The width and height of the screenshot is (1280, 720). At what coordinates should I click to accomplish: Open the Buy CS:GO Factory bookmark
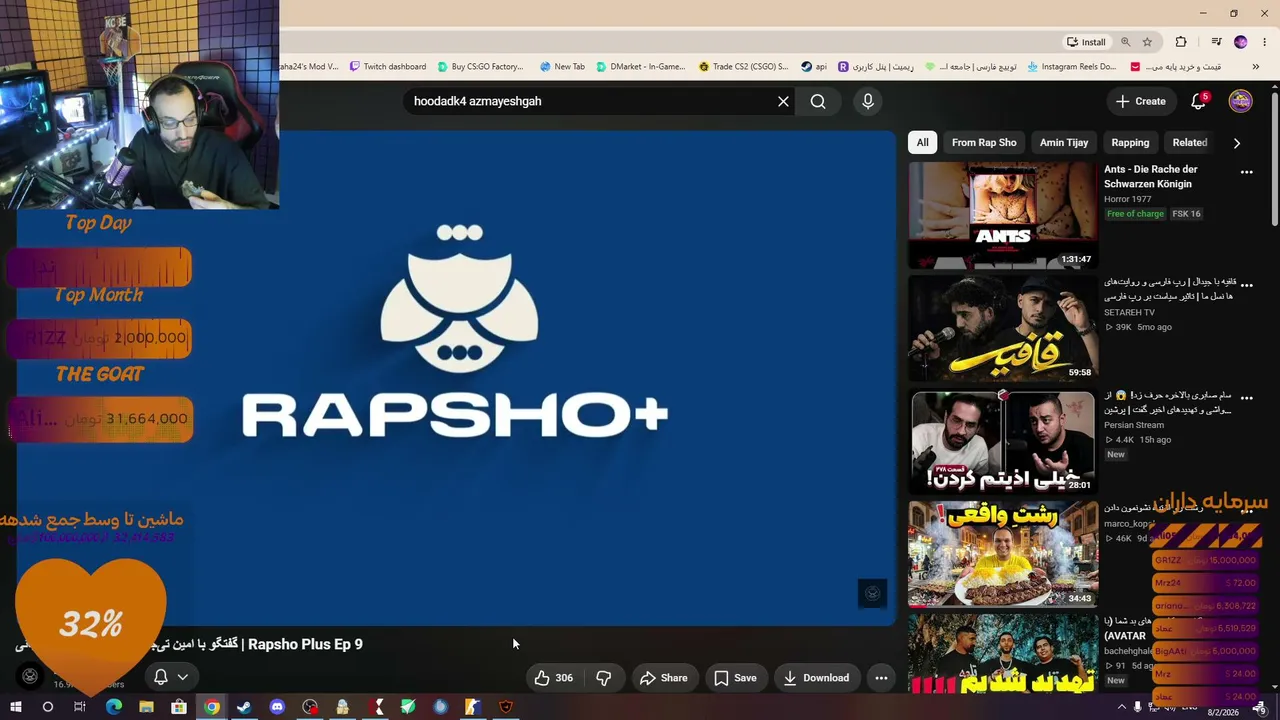479,67
